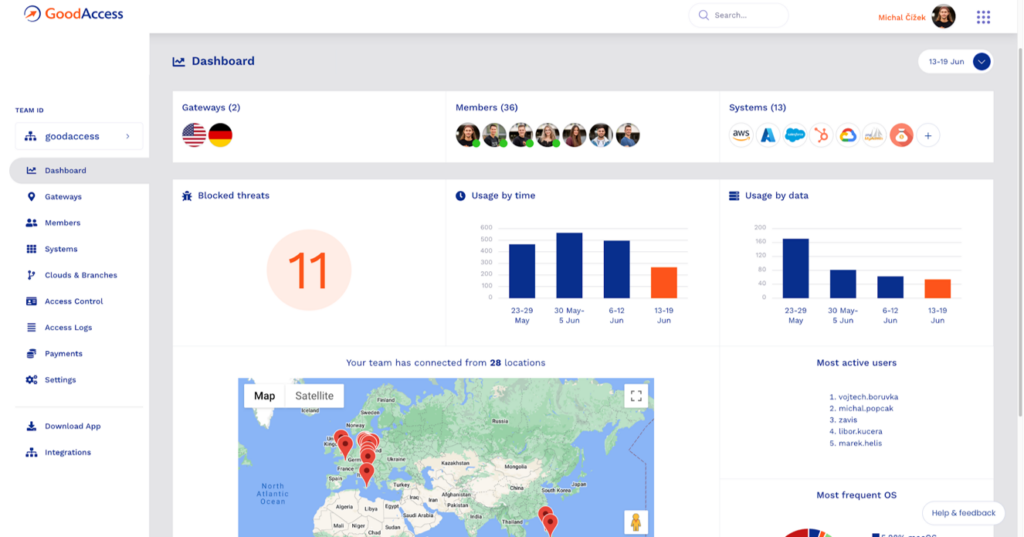
Task: Switch the map to Map view
Action: (264, 396)
